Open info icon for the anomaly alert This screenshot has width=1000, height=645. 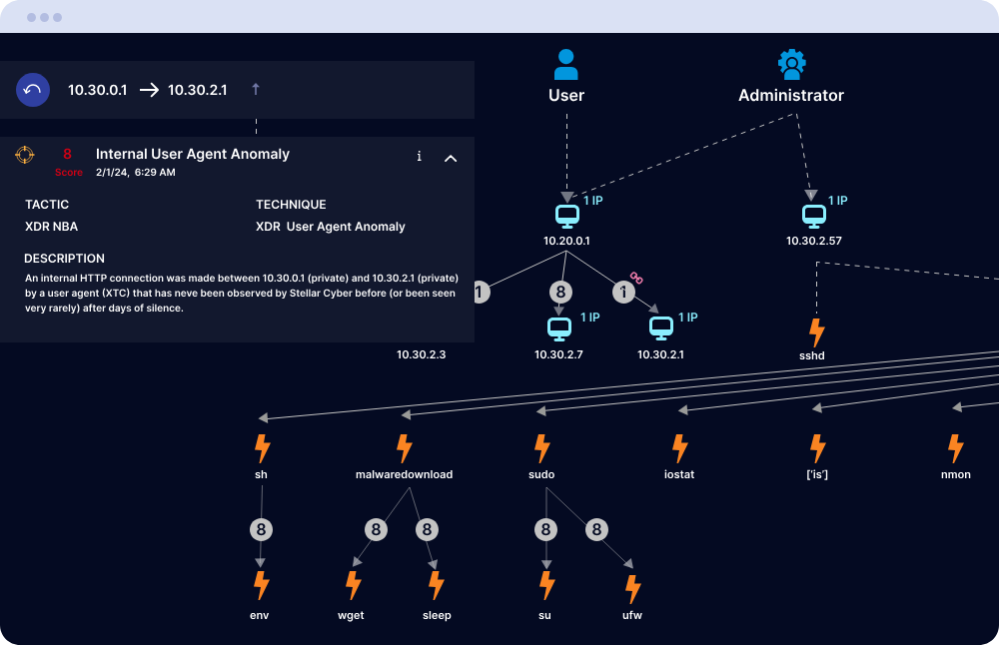point(419,156)
